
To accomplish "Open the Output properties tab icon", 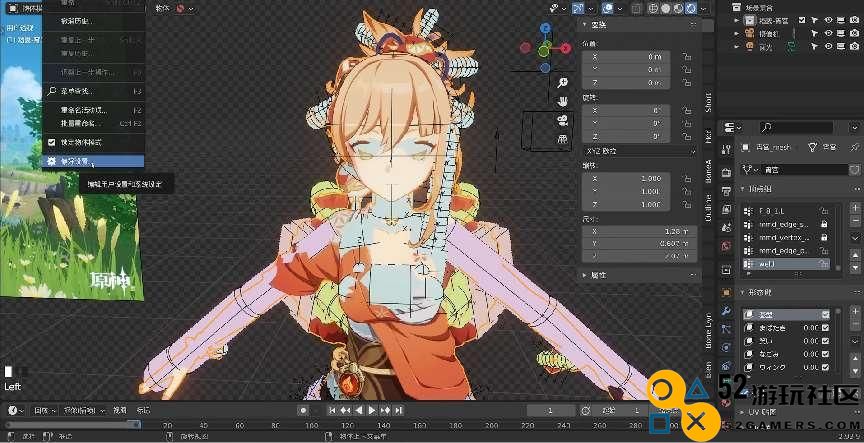I will (x=727, y=191).
